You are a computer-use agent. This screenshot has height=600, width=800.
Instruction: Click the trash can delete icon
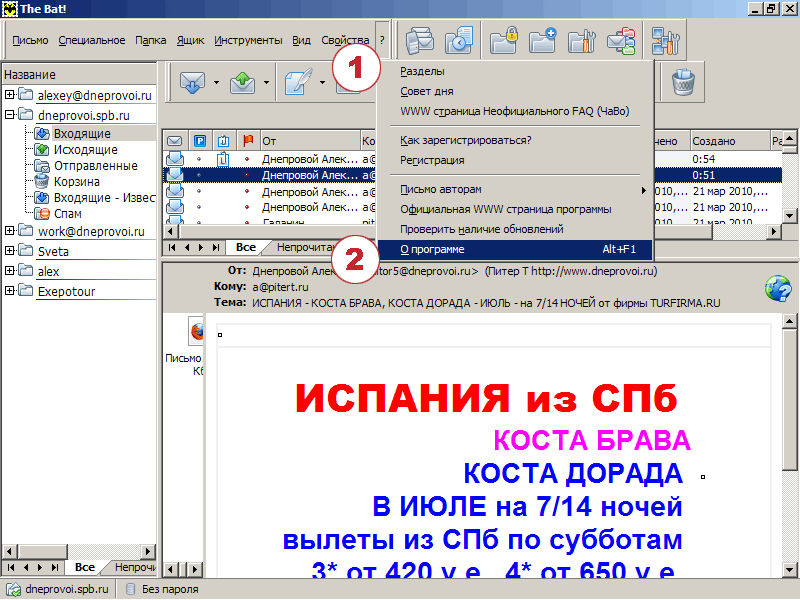[684, 83]
